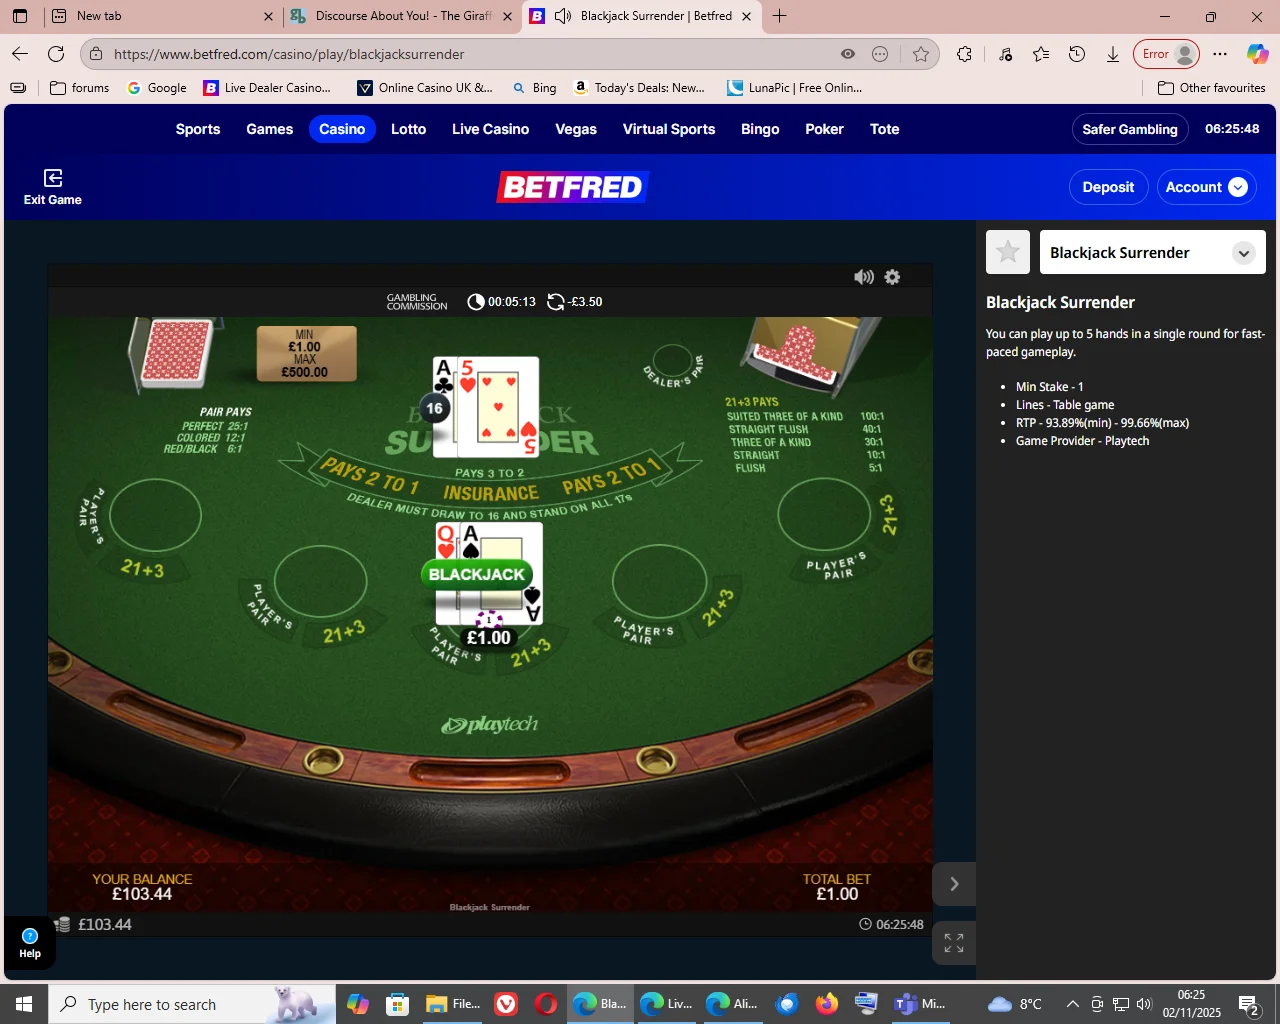Refresh the browser page
This screenshot has height=1024, width=1280.
click(x=56, y=54)
